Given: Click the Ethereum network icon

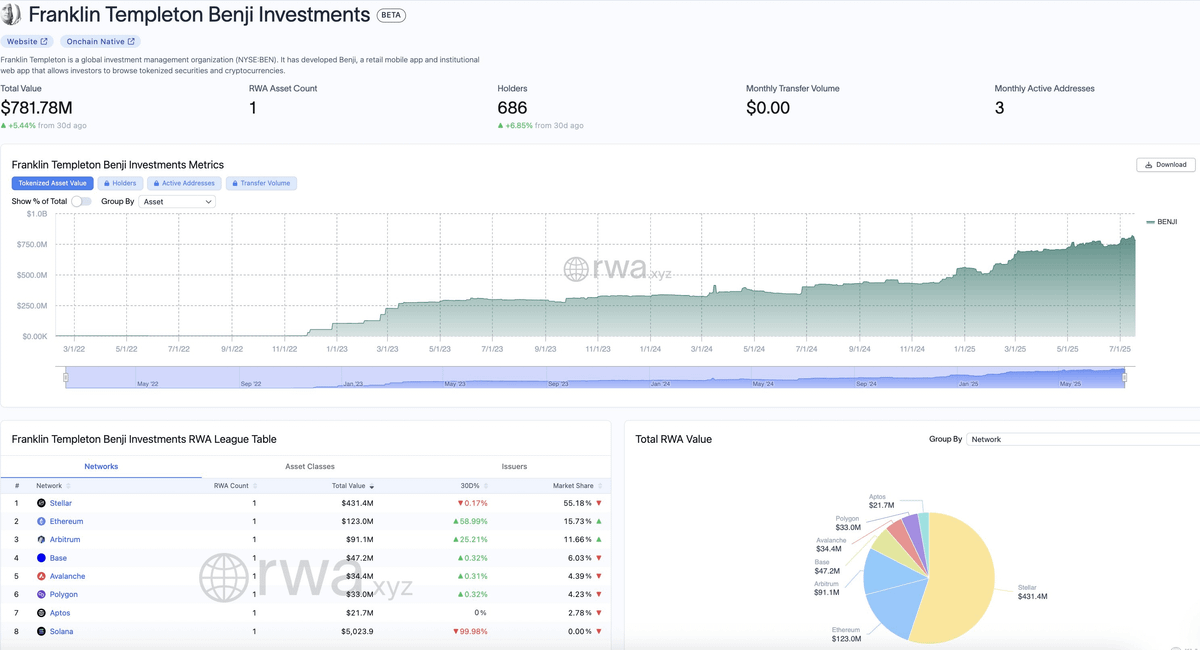Looking at the screenshot, I should 41,522.
